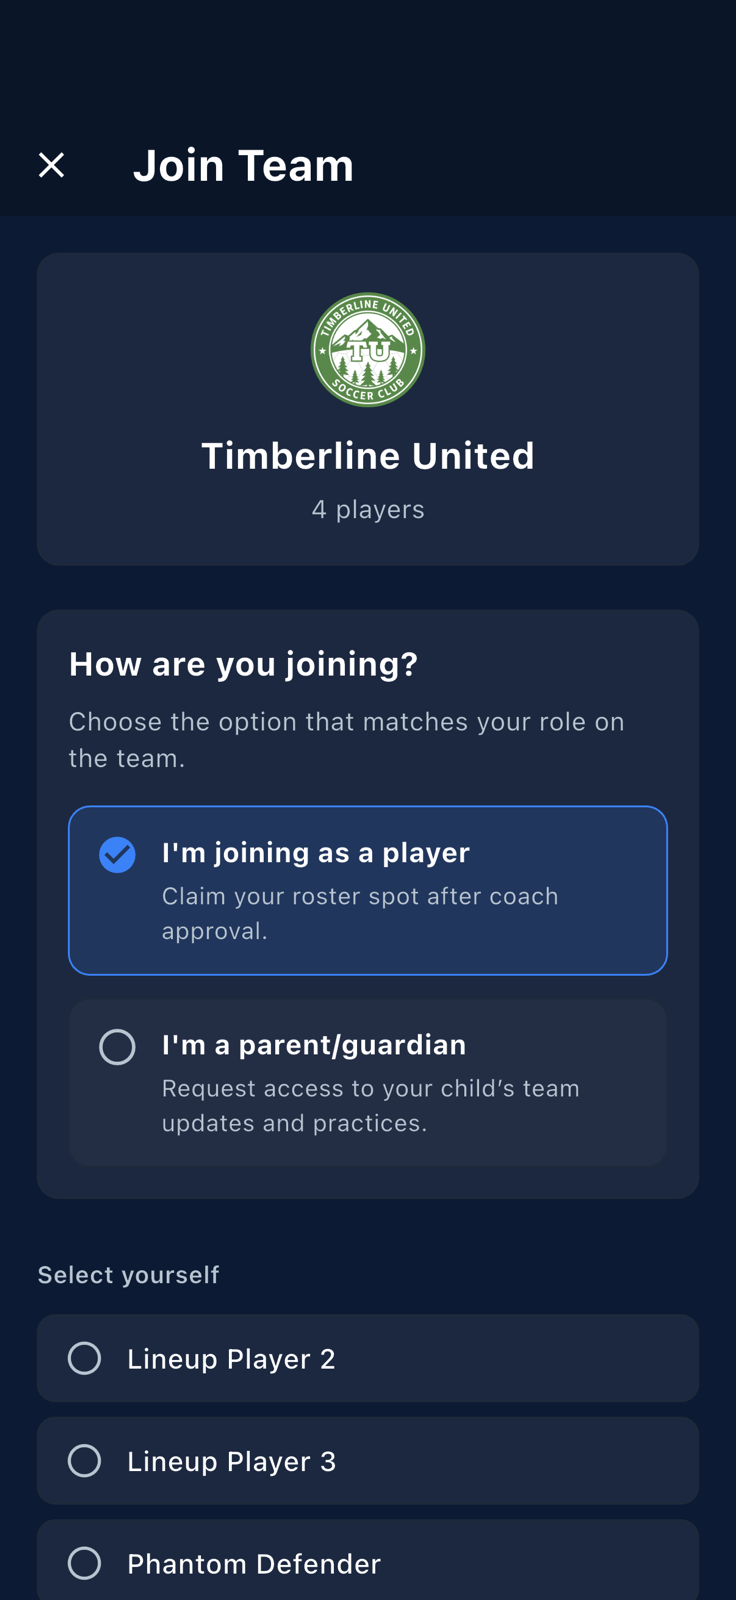Click the "Select yourself" section label
This screenshot has height=1600, width=736.
click(128, 1275)
